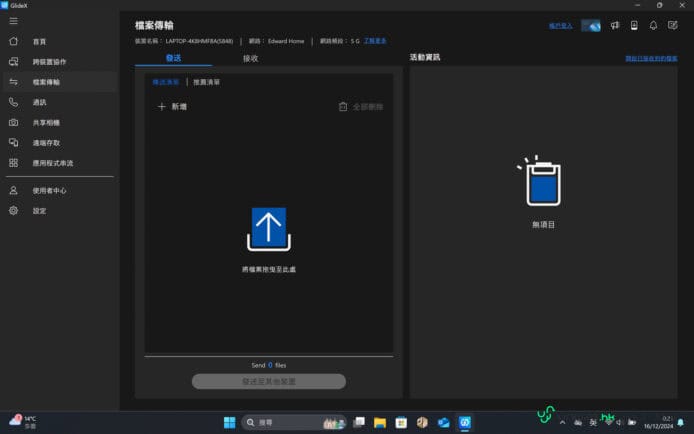Select 通訊 phone communication in sidebar
694x434 pixels.
point(39,102)
